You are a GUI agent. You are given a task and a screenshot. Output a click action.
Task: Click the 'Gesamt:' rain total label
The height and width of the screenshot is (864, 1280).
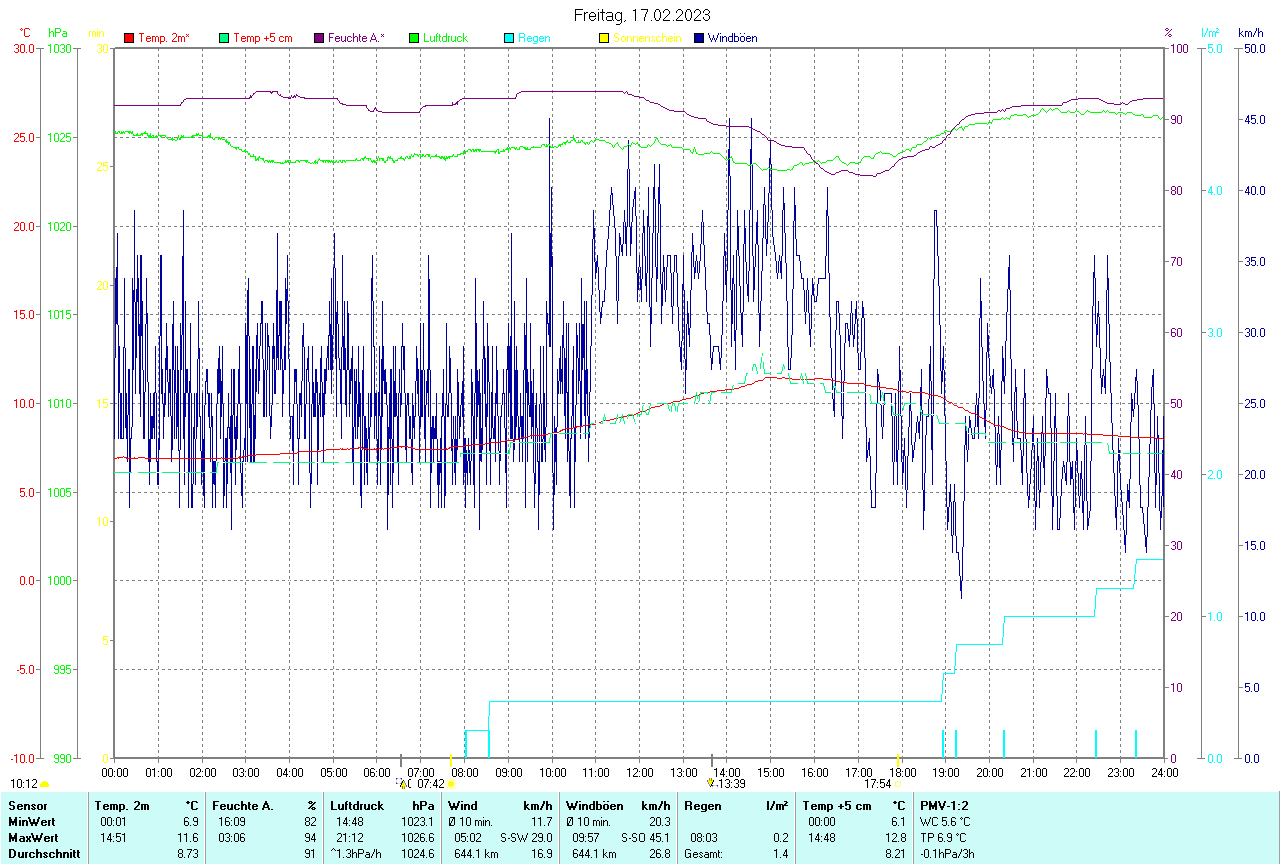[x=702, y=853]
